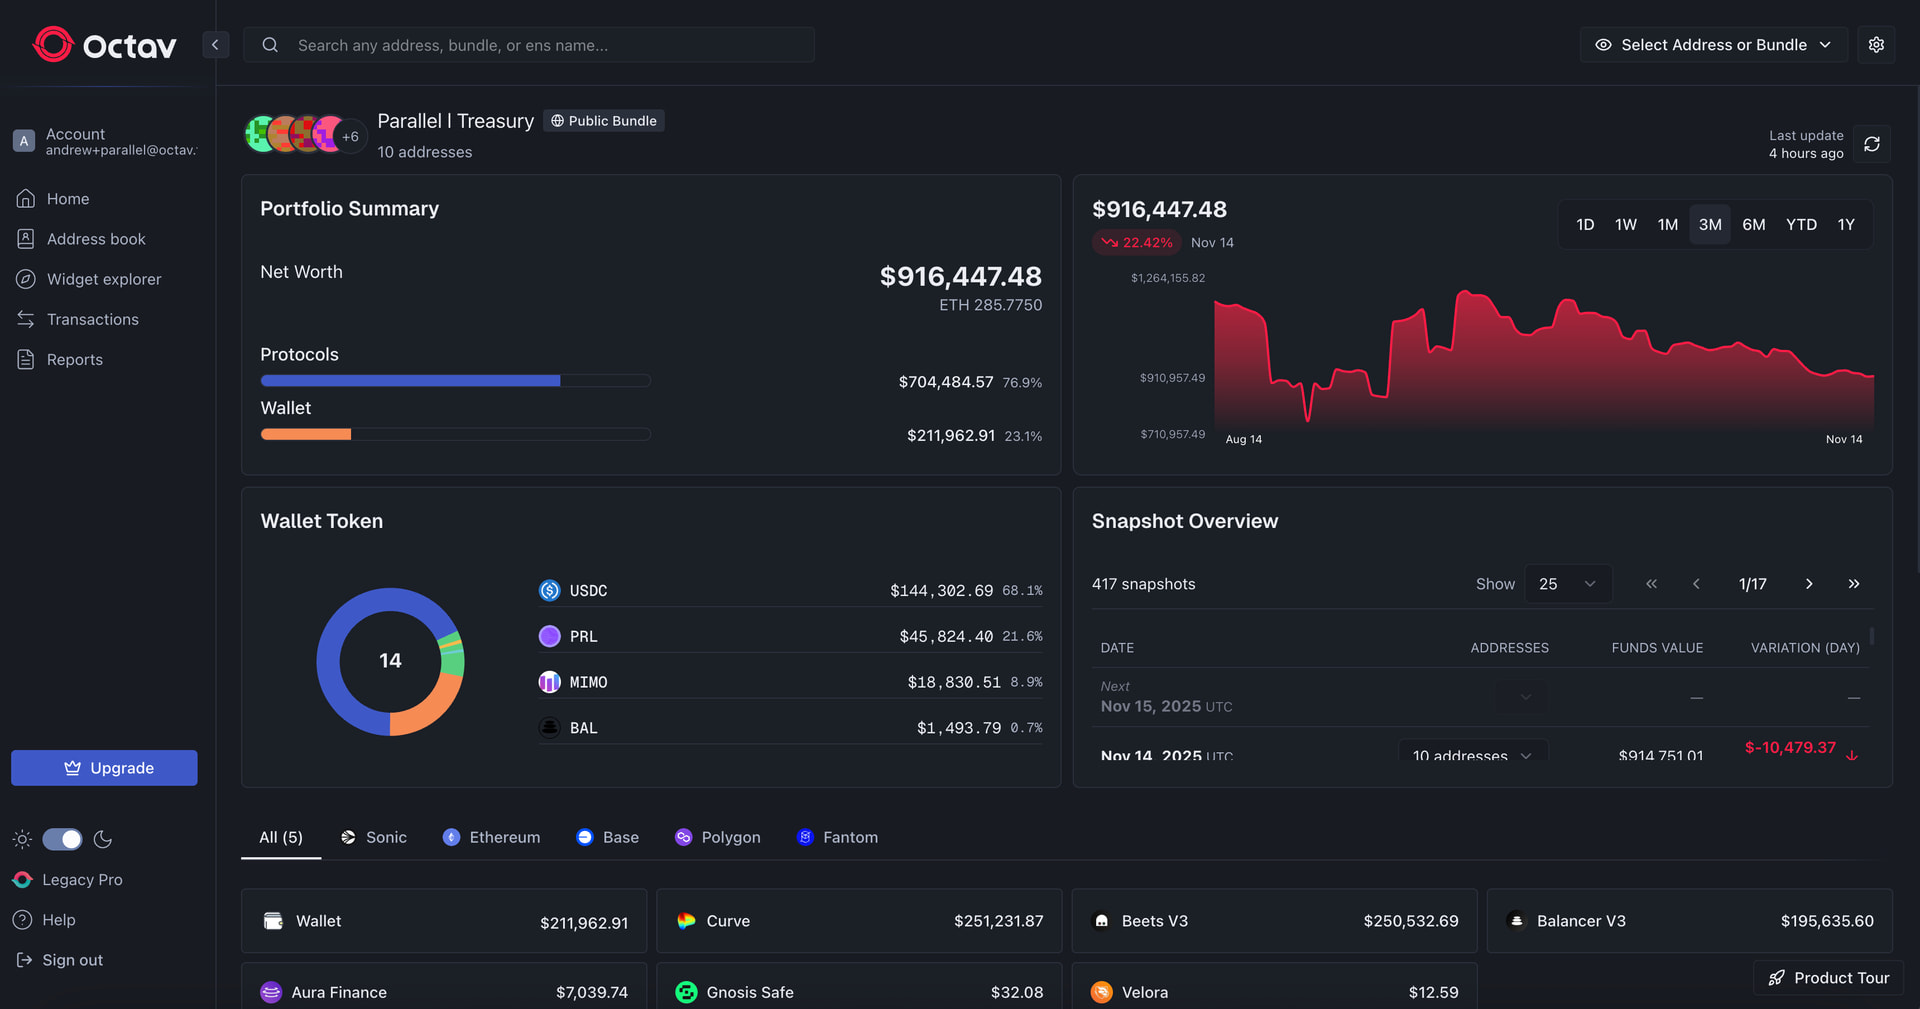Expand the 10 addresses dropdown for Nov 14
The image size is (1920, 1009).
pyautogui.click(x=1472, y=754)
